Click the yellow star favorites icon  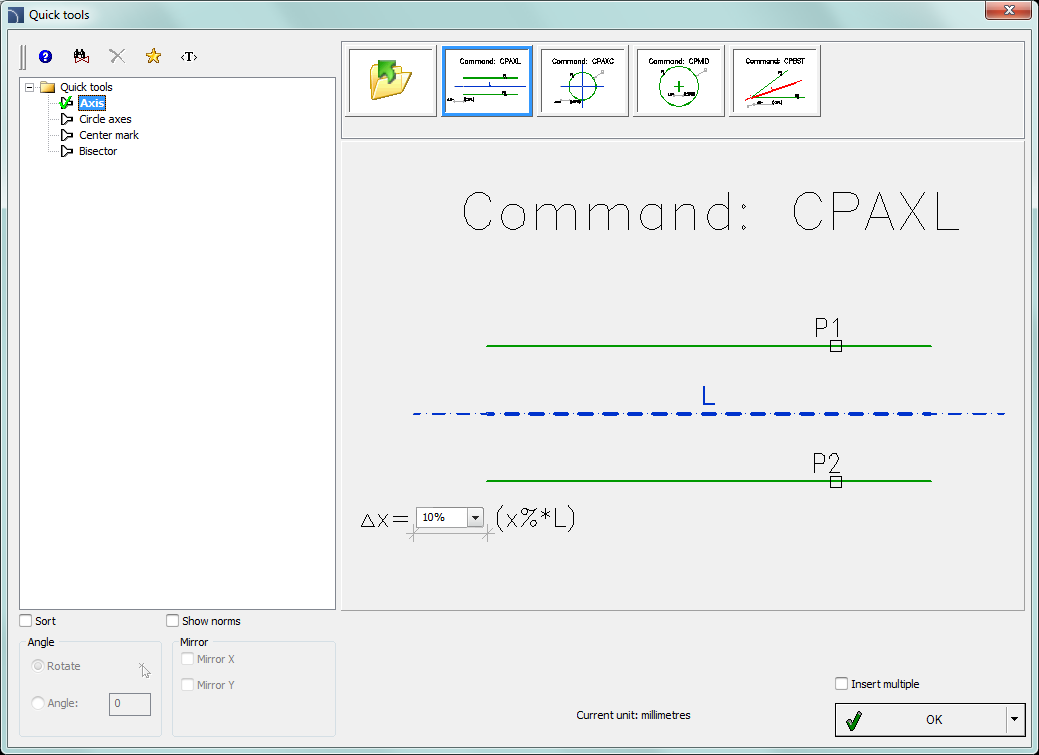tap(153, 57)
